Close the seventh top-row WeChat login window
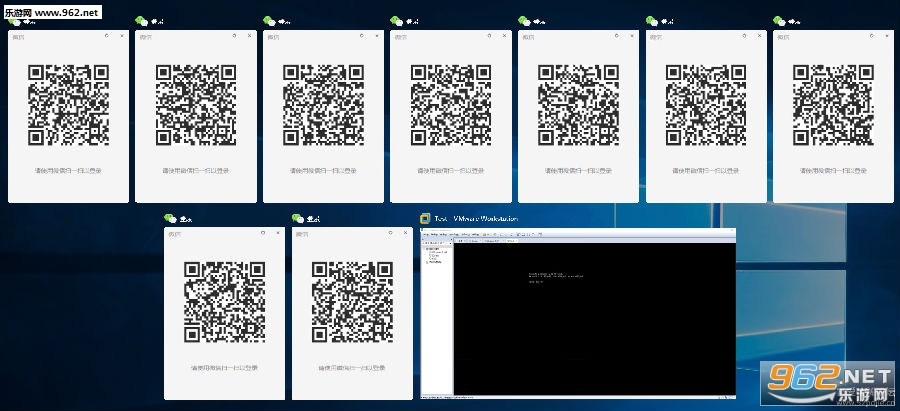 [x=887, y=36]
